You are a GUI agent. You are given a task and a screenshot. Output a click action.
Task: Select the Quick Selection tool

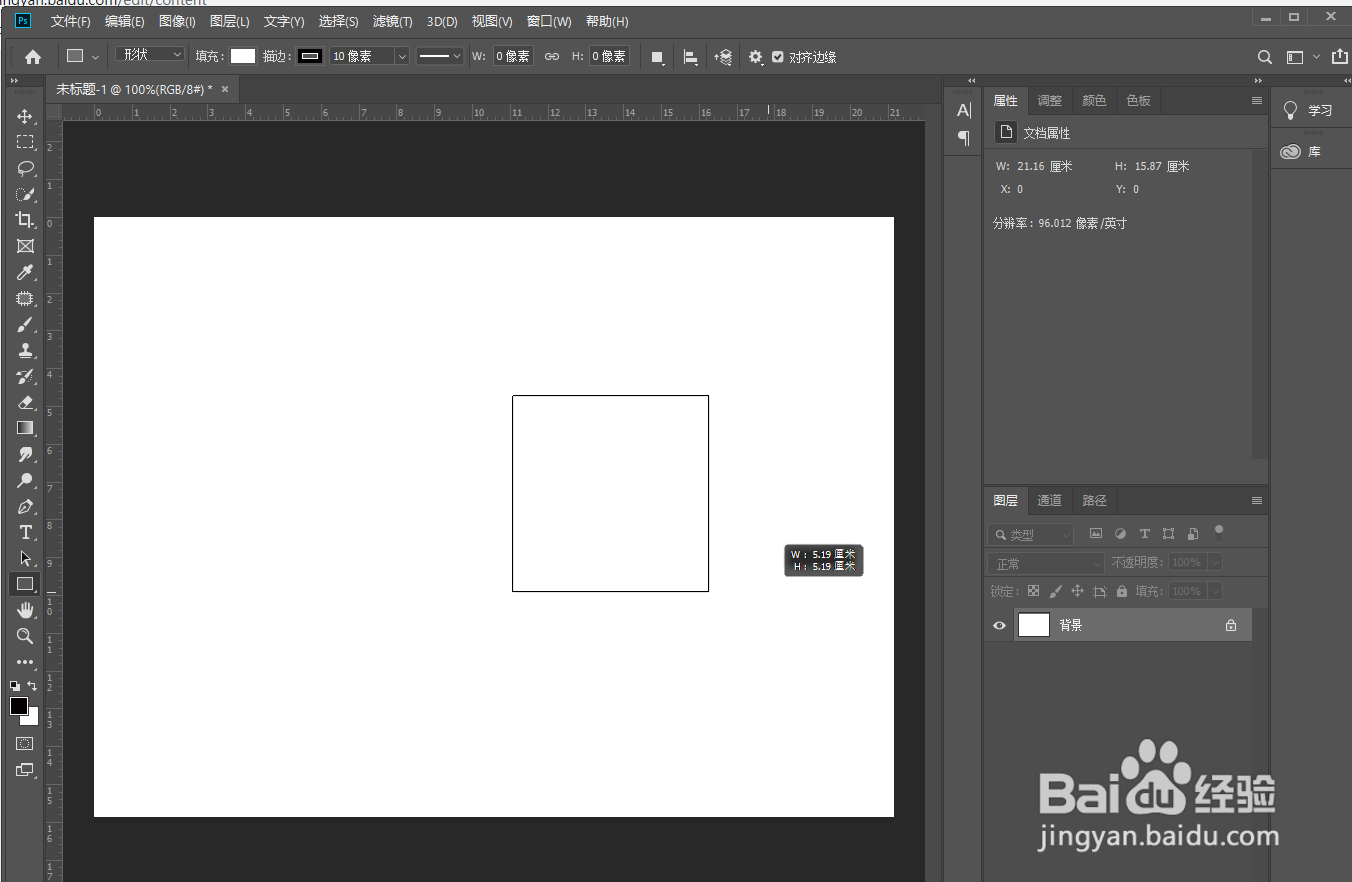coord(25,194)
